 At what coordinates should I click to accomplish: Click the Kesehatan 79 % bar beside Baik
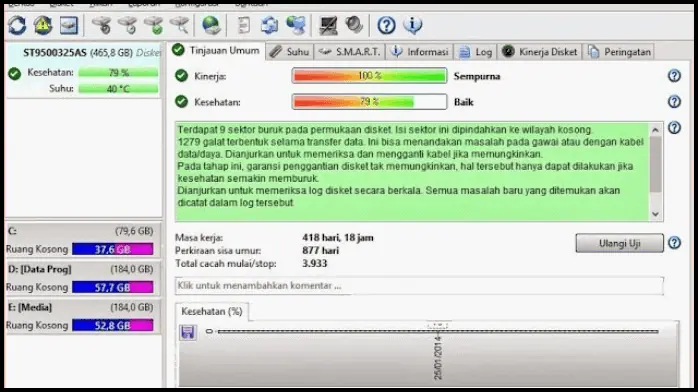point(369,102)
